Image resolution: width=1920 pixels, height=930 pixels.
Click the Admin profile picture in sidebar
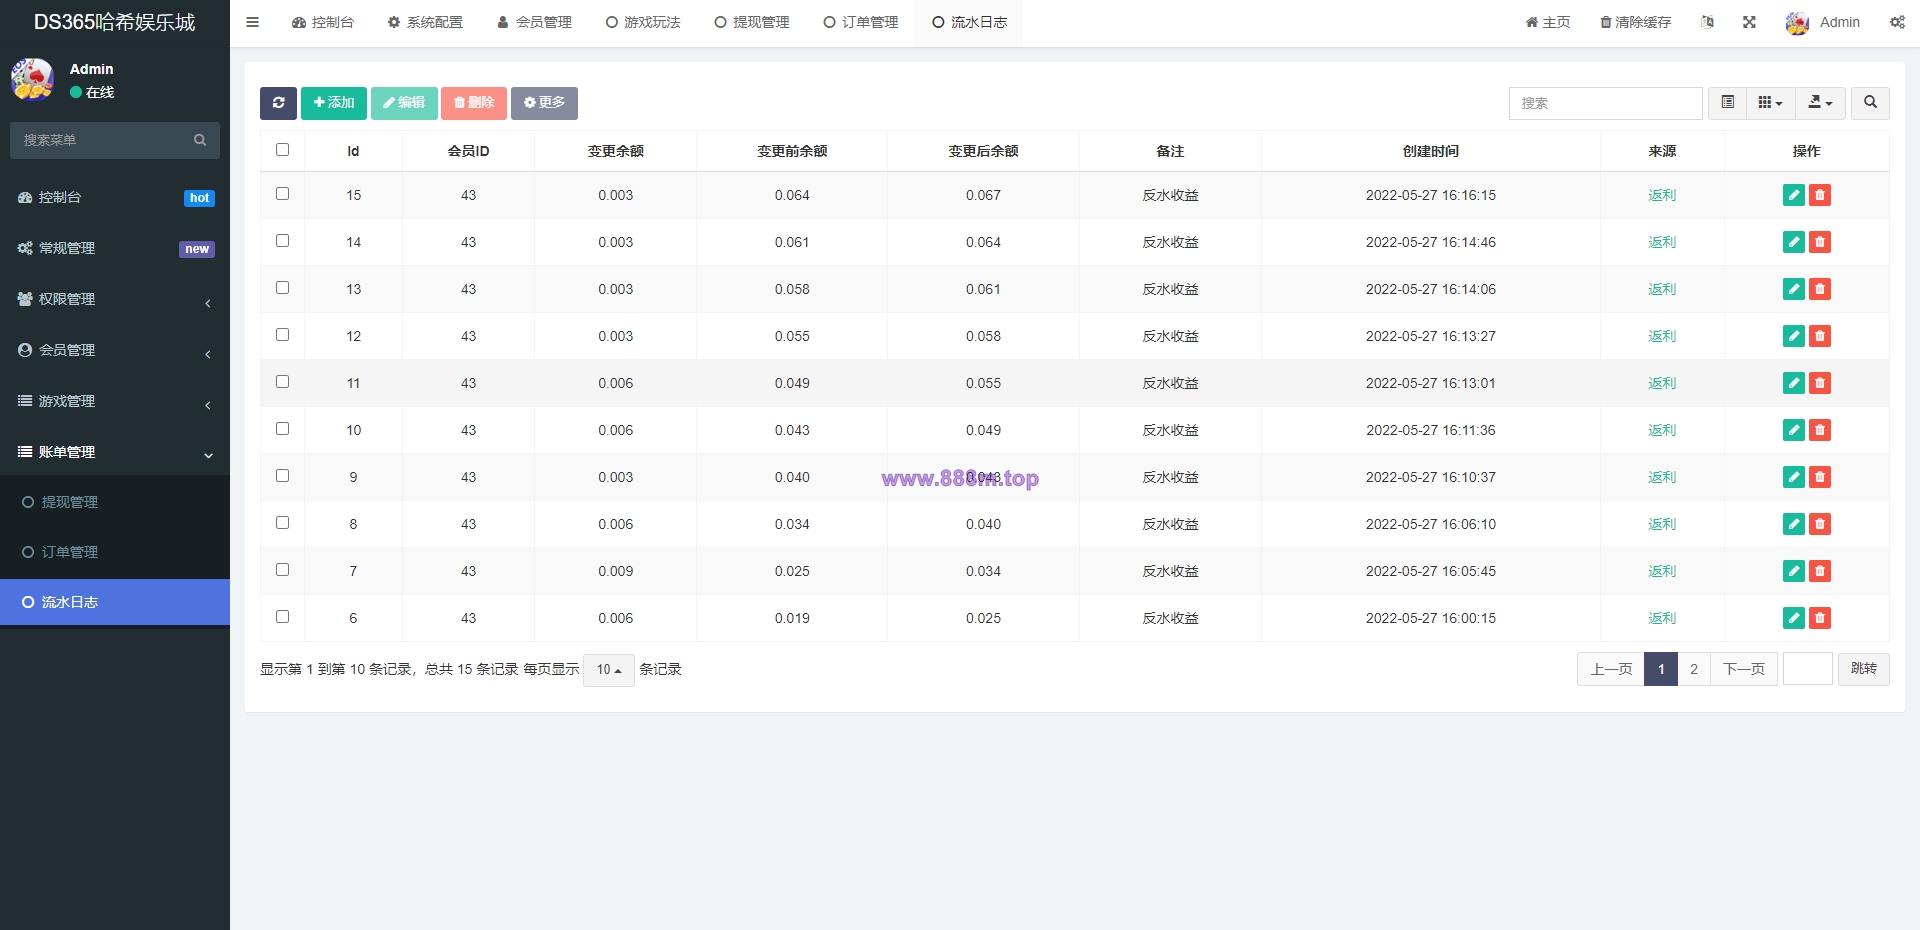[x=33, y=80]
